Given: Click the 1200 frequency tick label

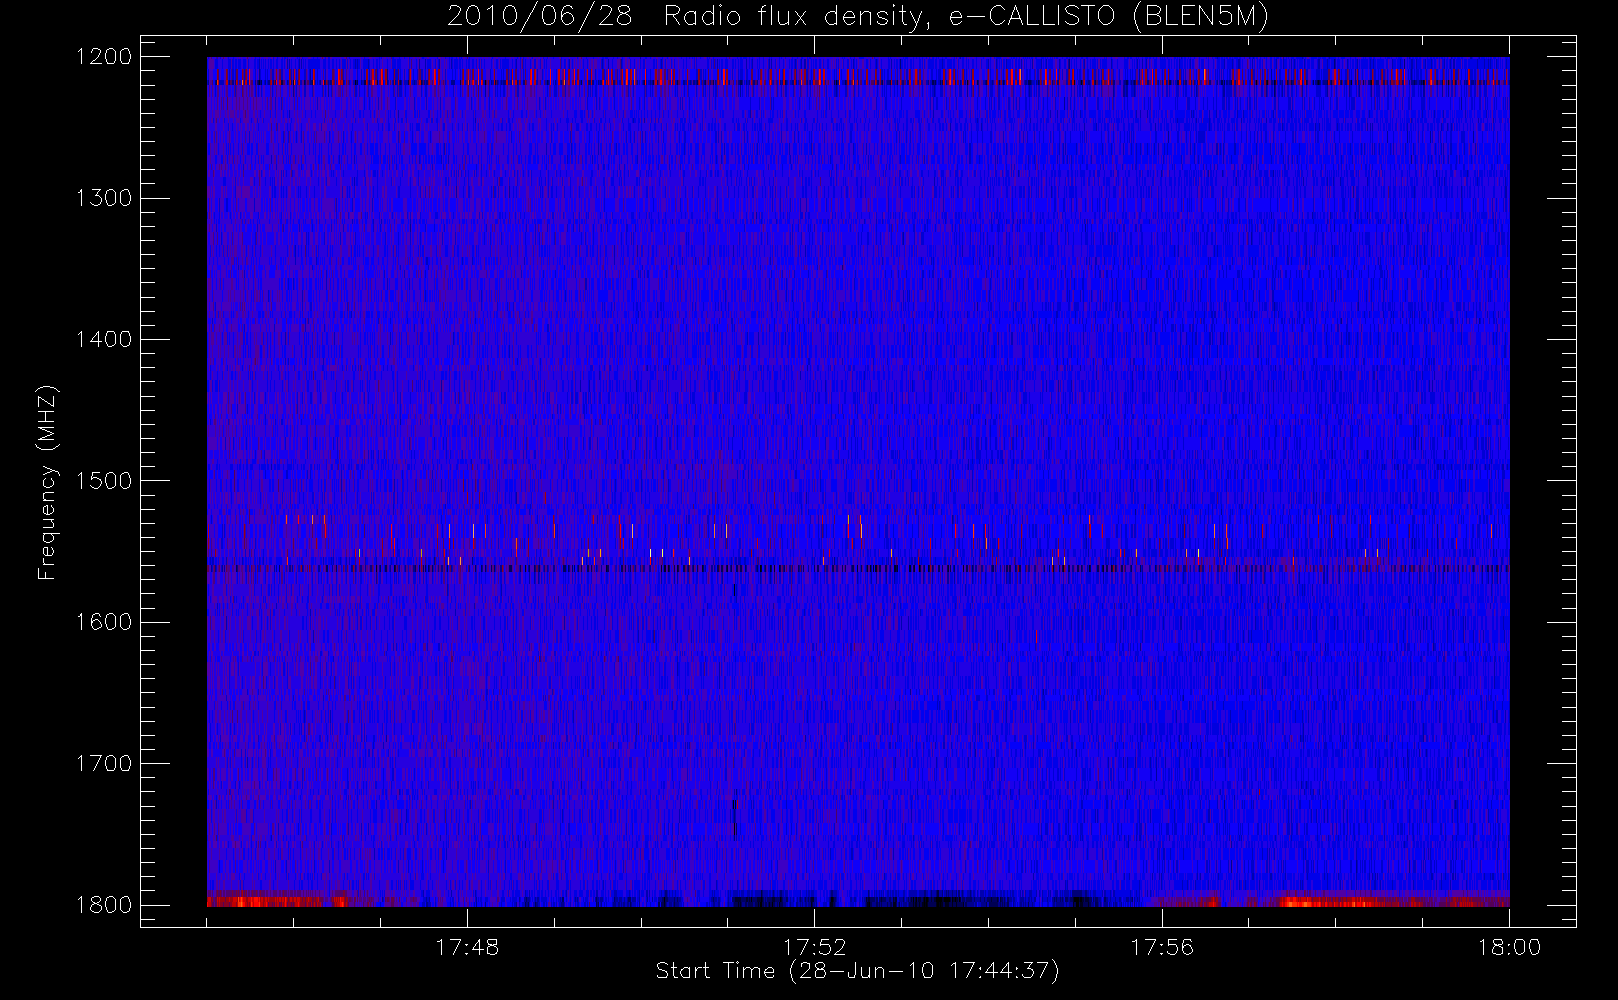Looking at the screenshot, I should pos(104,57).
